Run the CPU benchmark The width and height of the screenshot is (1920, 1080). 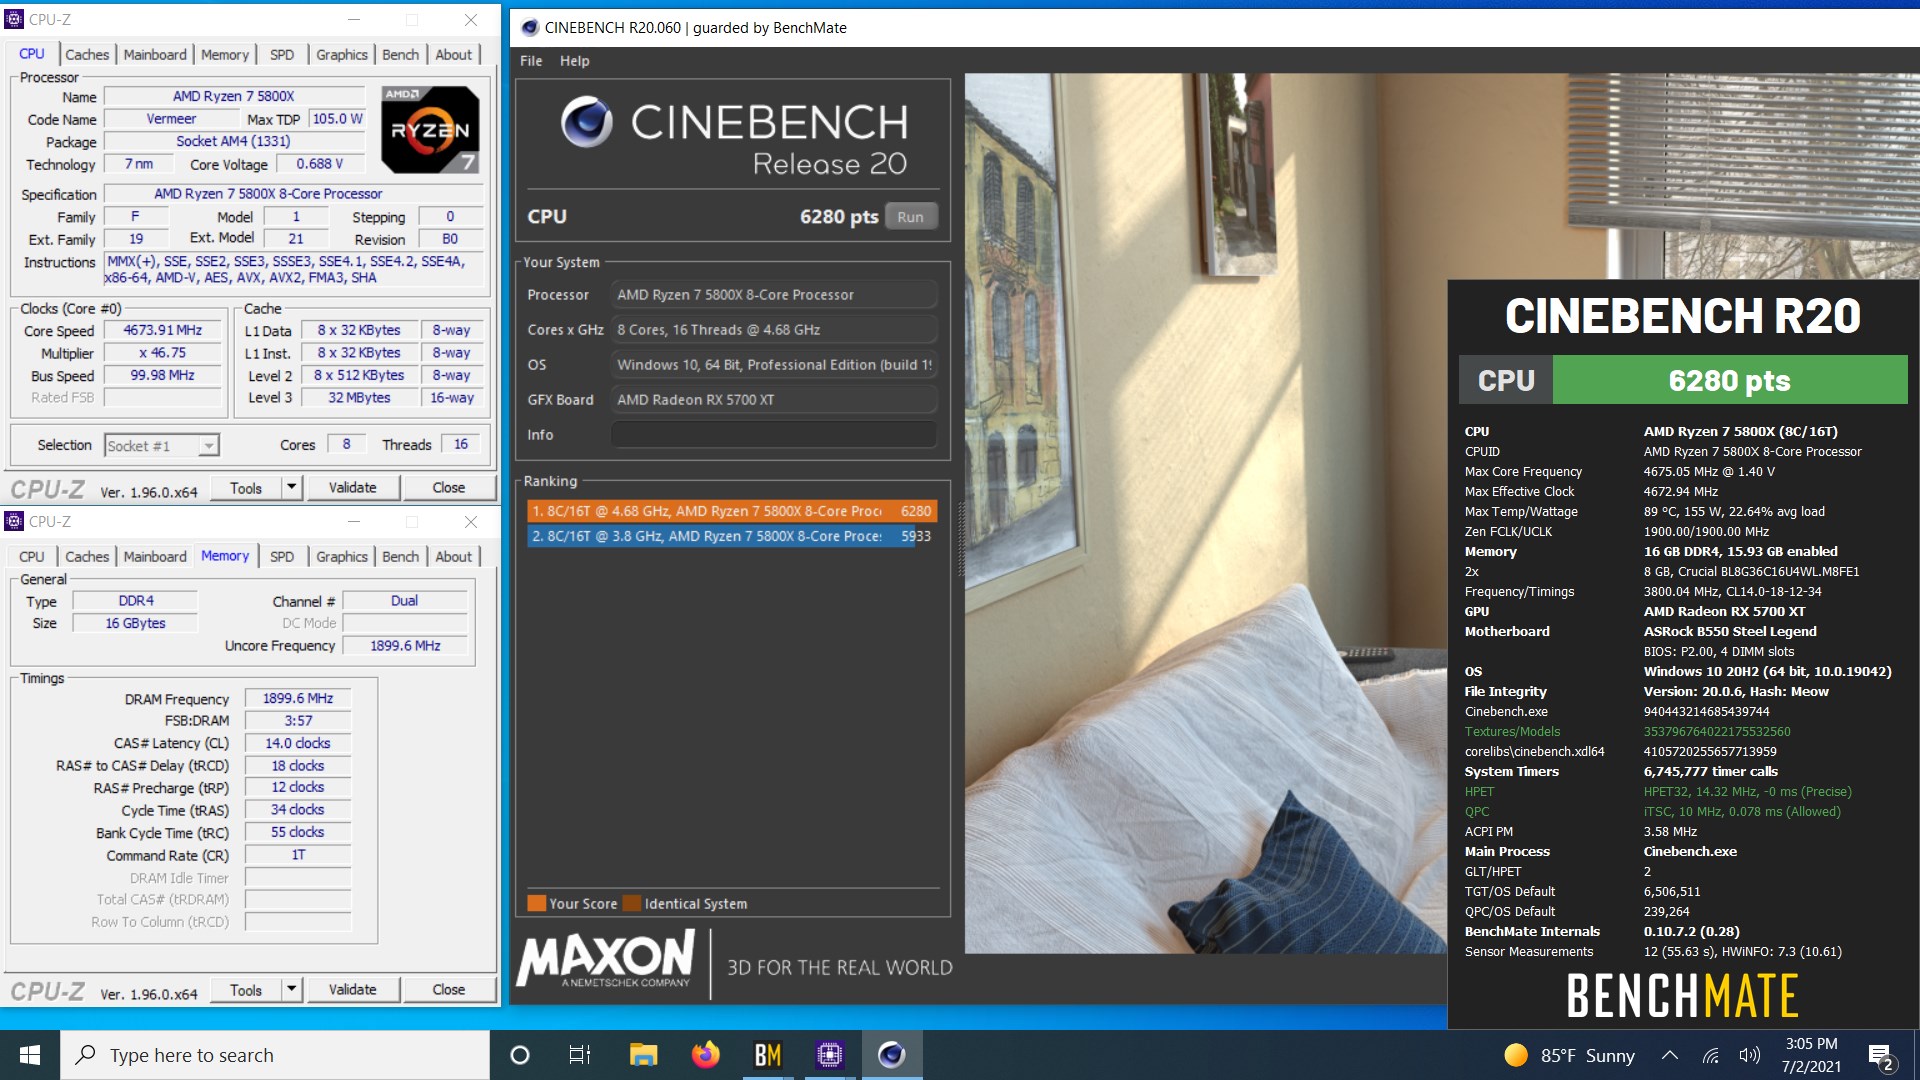(x=910, y=217)
